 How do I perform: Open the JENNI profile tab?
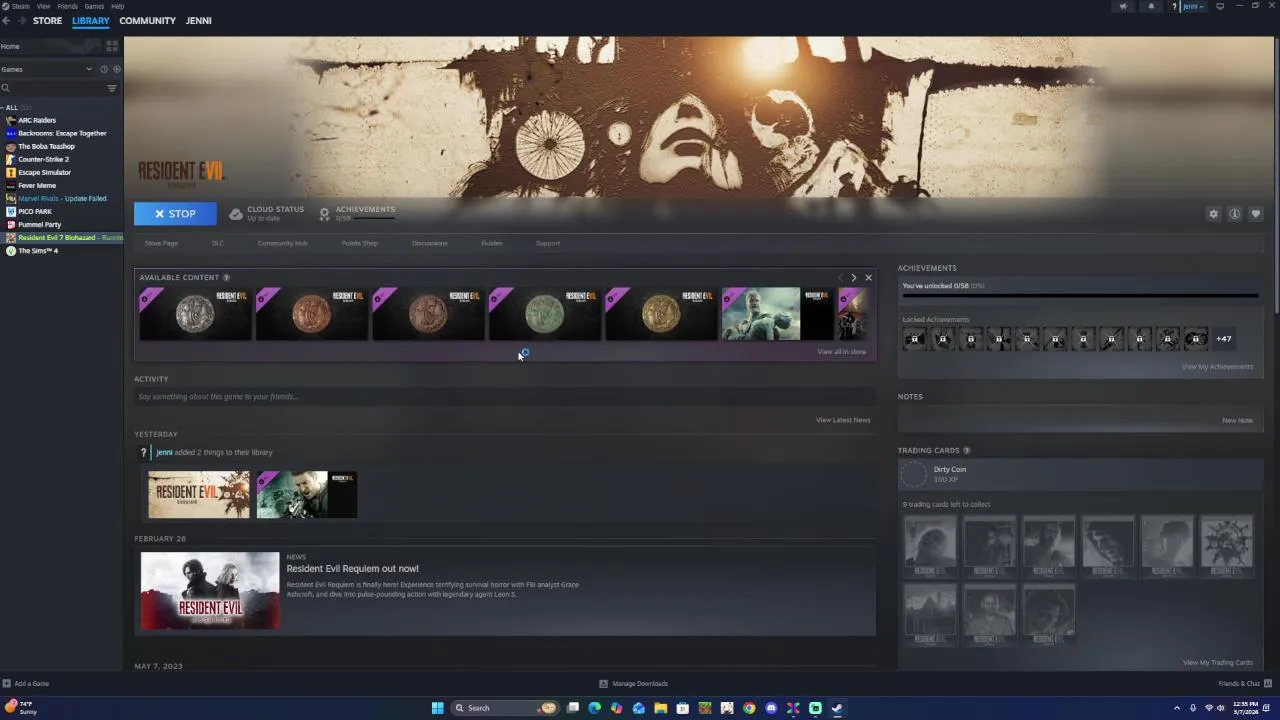point(198,20)
